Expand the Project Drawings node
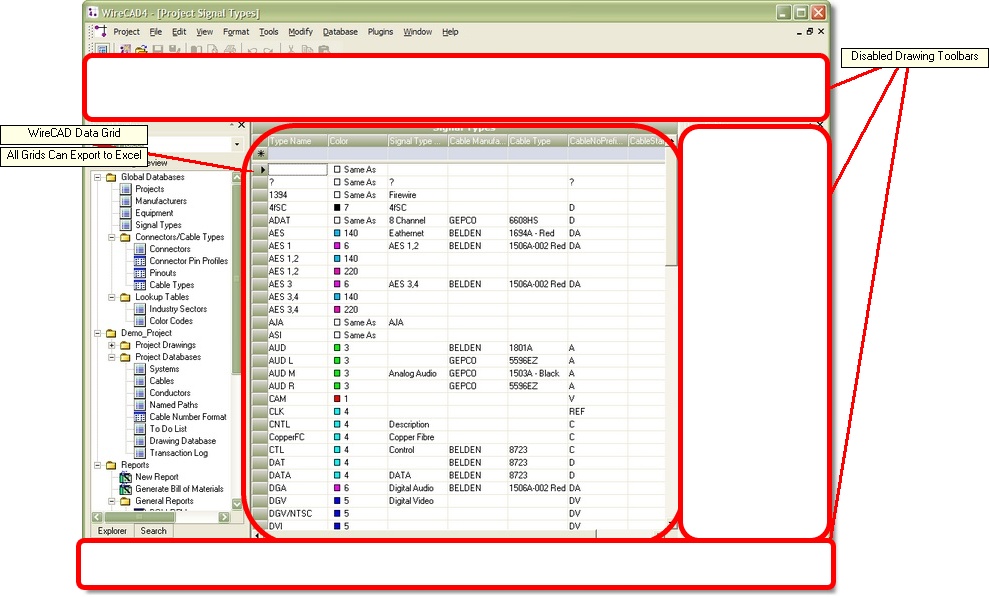 click(112, 345)
